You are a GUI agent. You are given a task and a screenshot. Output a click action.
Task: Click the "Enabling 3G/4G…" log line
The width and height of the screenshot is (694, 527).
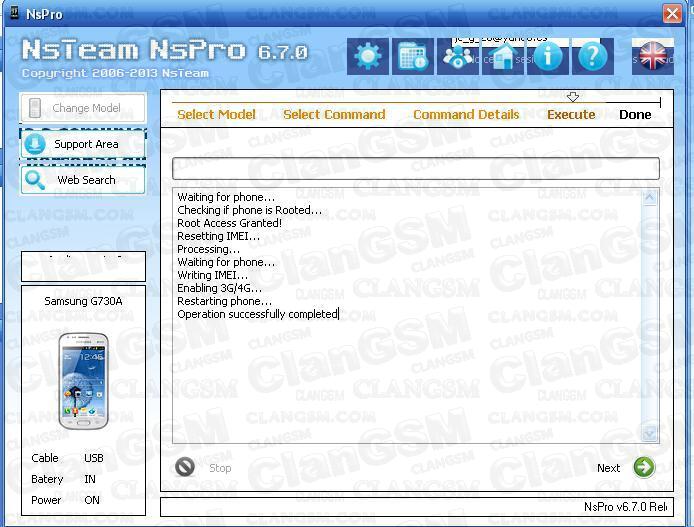(220, 288)
